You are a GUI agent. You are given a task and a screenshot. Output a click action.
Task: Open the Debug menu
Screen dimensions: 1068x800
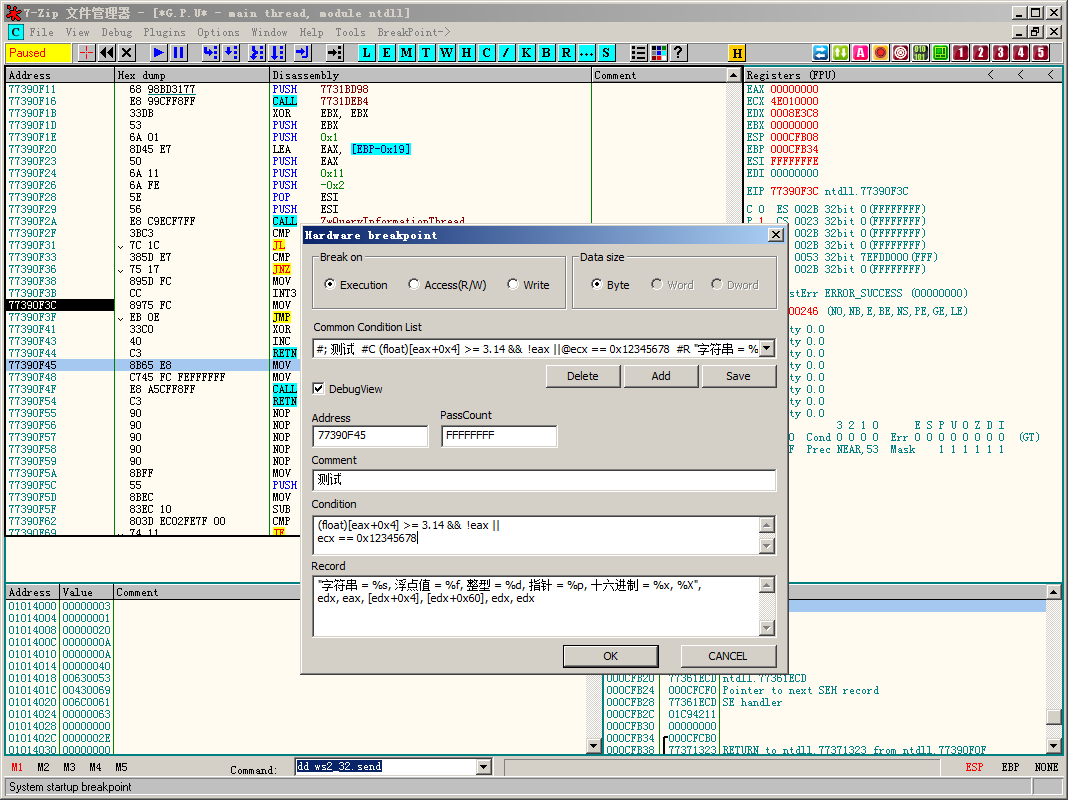coord(116,32)
